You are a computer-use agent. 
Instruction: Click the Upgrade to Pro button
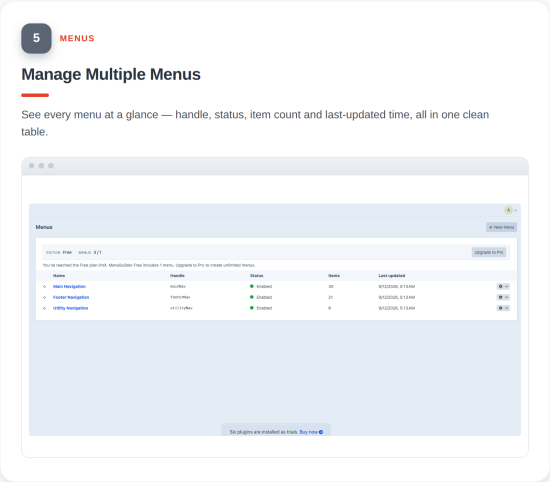click(489, 252)
